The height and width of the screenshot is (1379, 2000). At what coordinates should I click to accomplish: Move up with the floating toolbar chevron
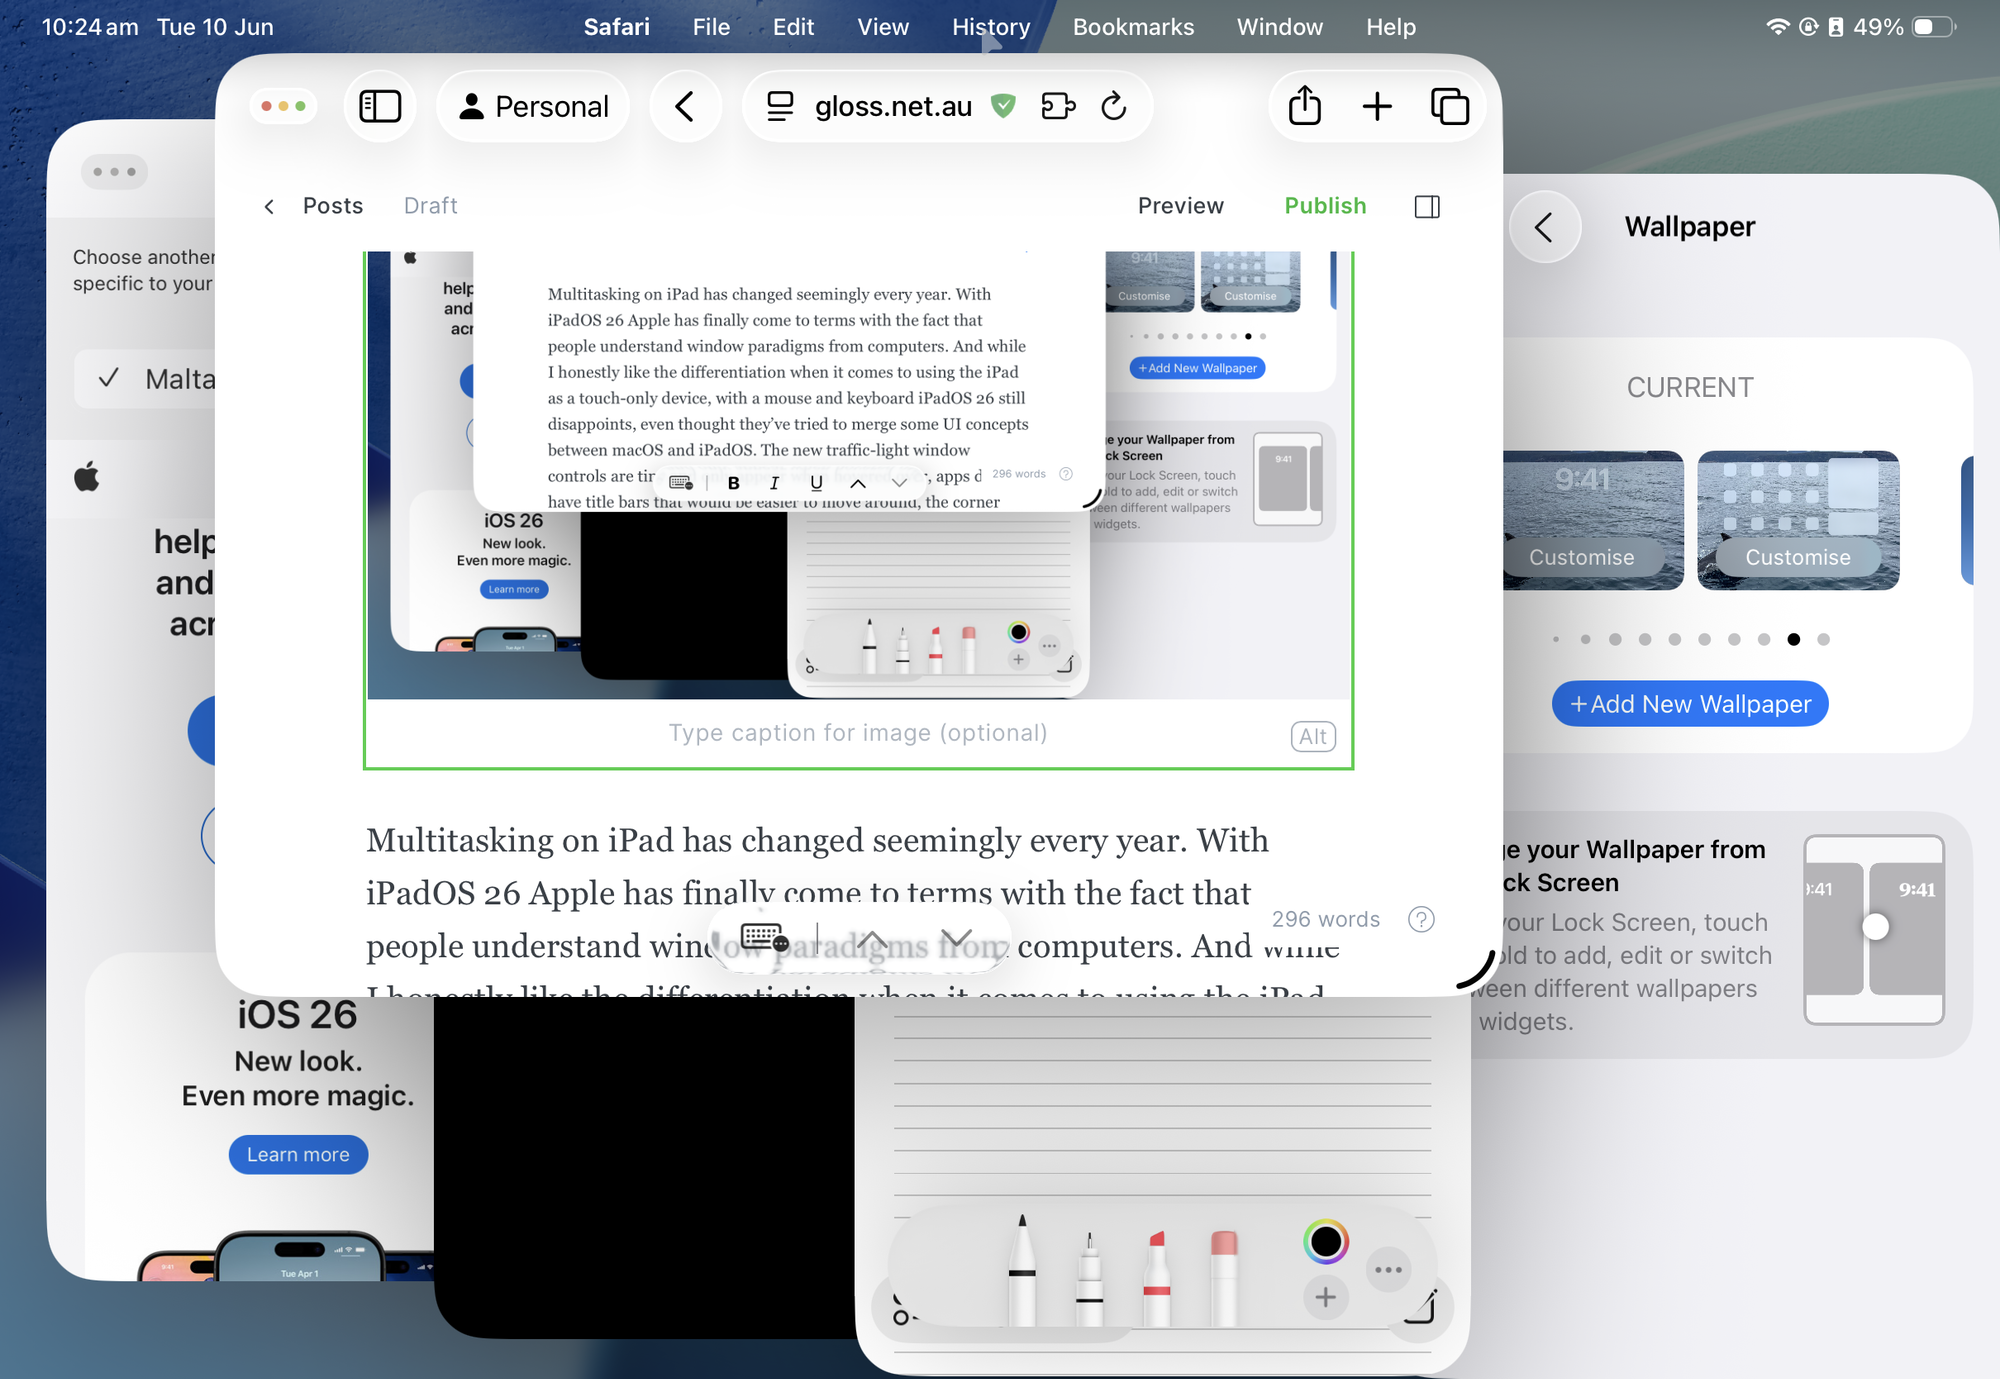(872, 940)
